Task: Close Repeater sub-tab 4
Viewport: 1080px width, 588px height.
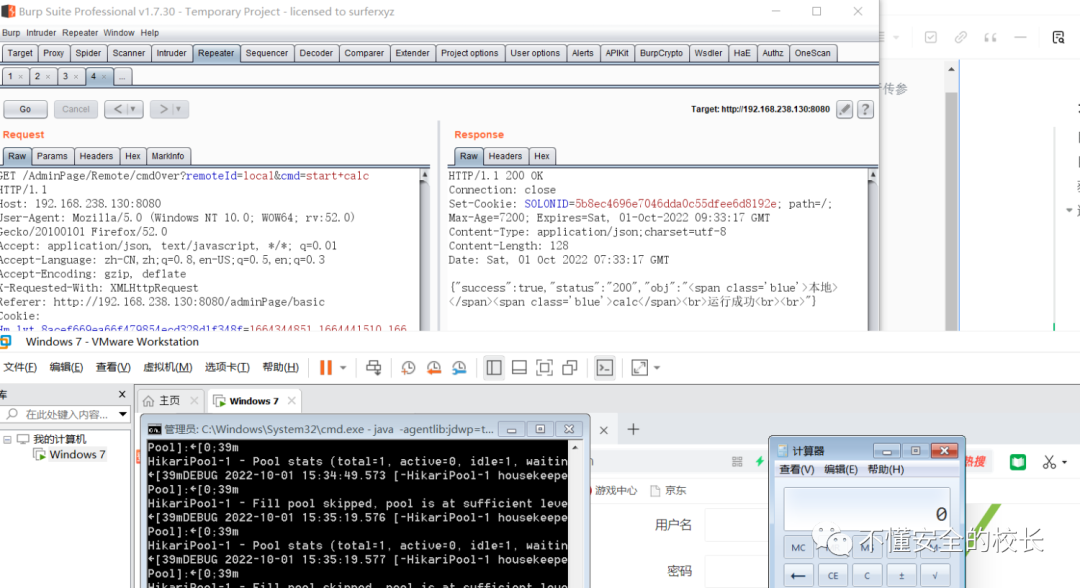Action: [104, 77]
